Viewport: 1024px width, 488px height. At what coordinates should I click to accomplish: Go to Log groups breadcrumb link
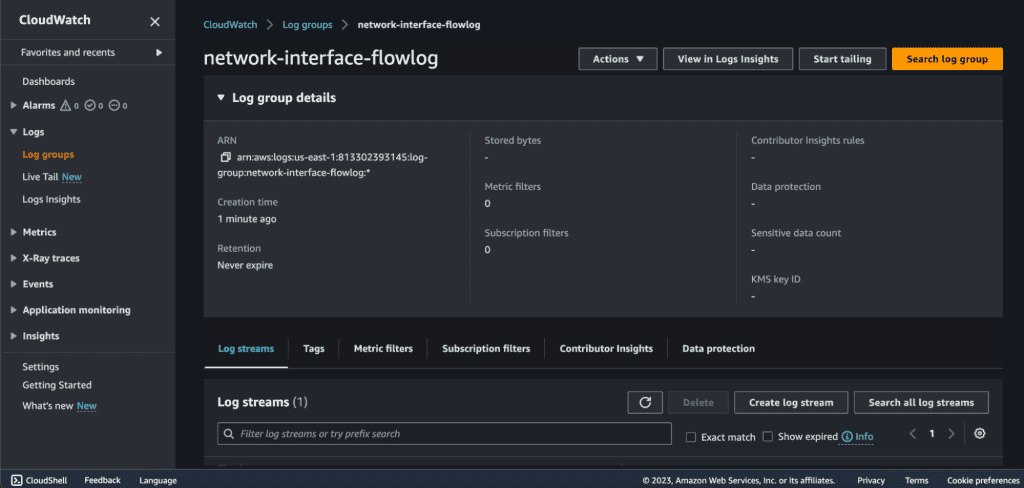(307, 24)
